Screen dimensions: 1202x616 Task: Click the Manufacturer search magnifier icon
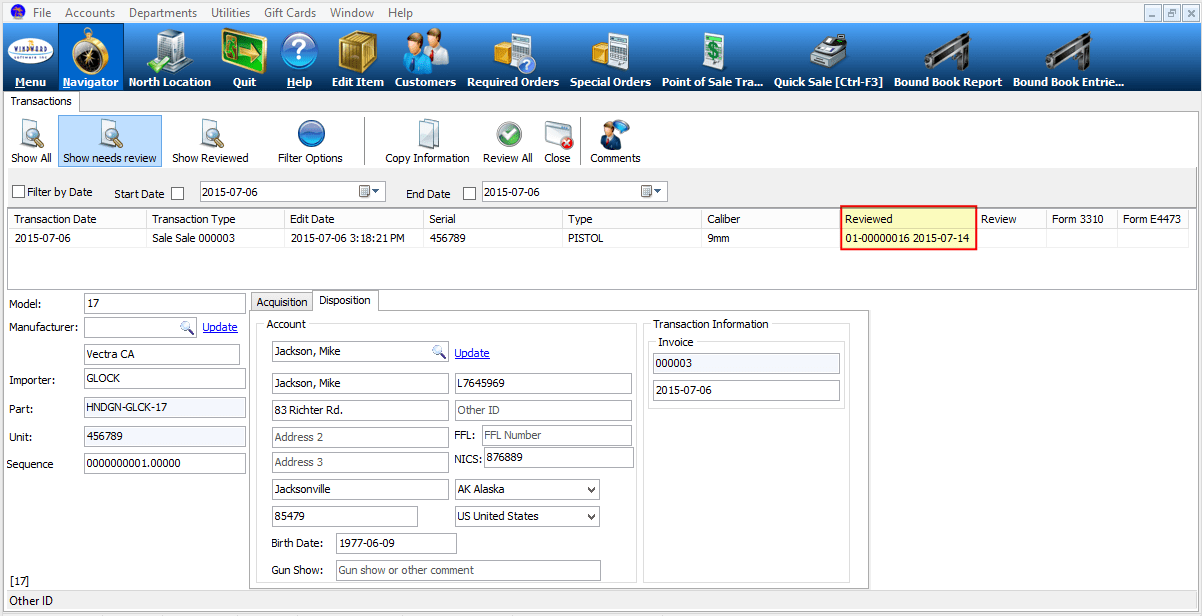click(187, 327)
